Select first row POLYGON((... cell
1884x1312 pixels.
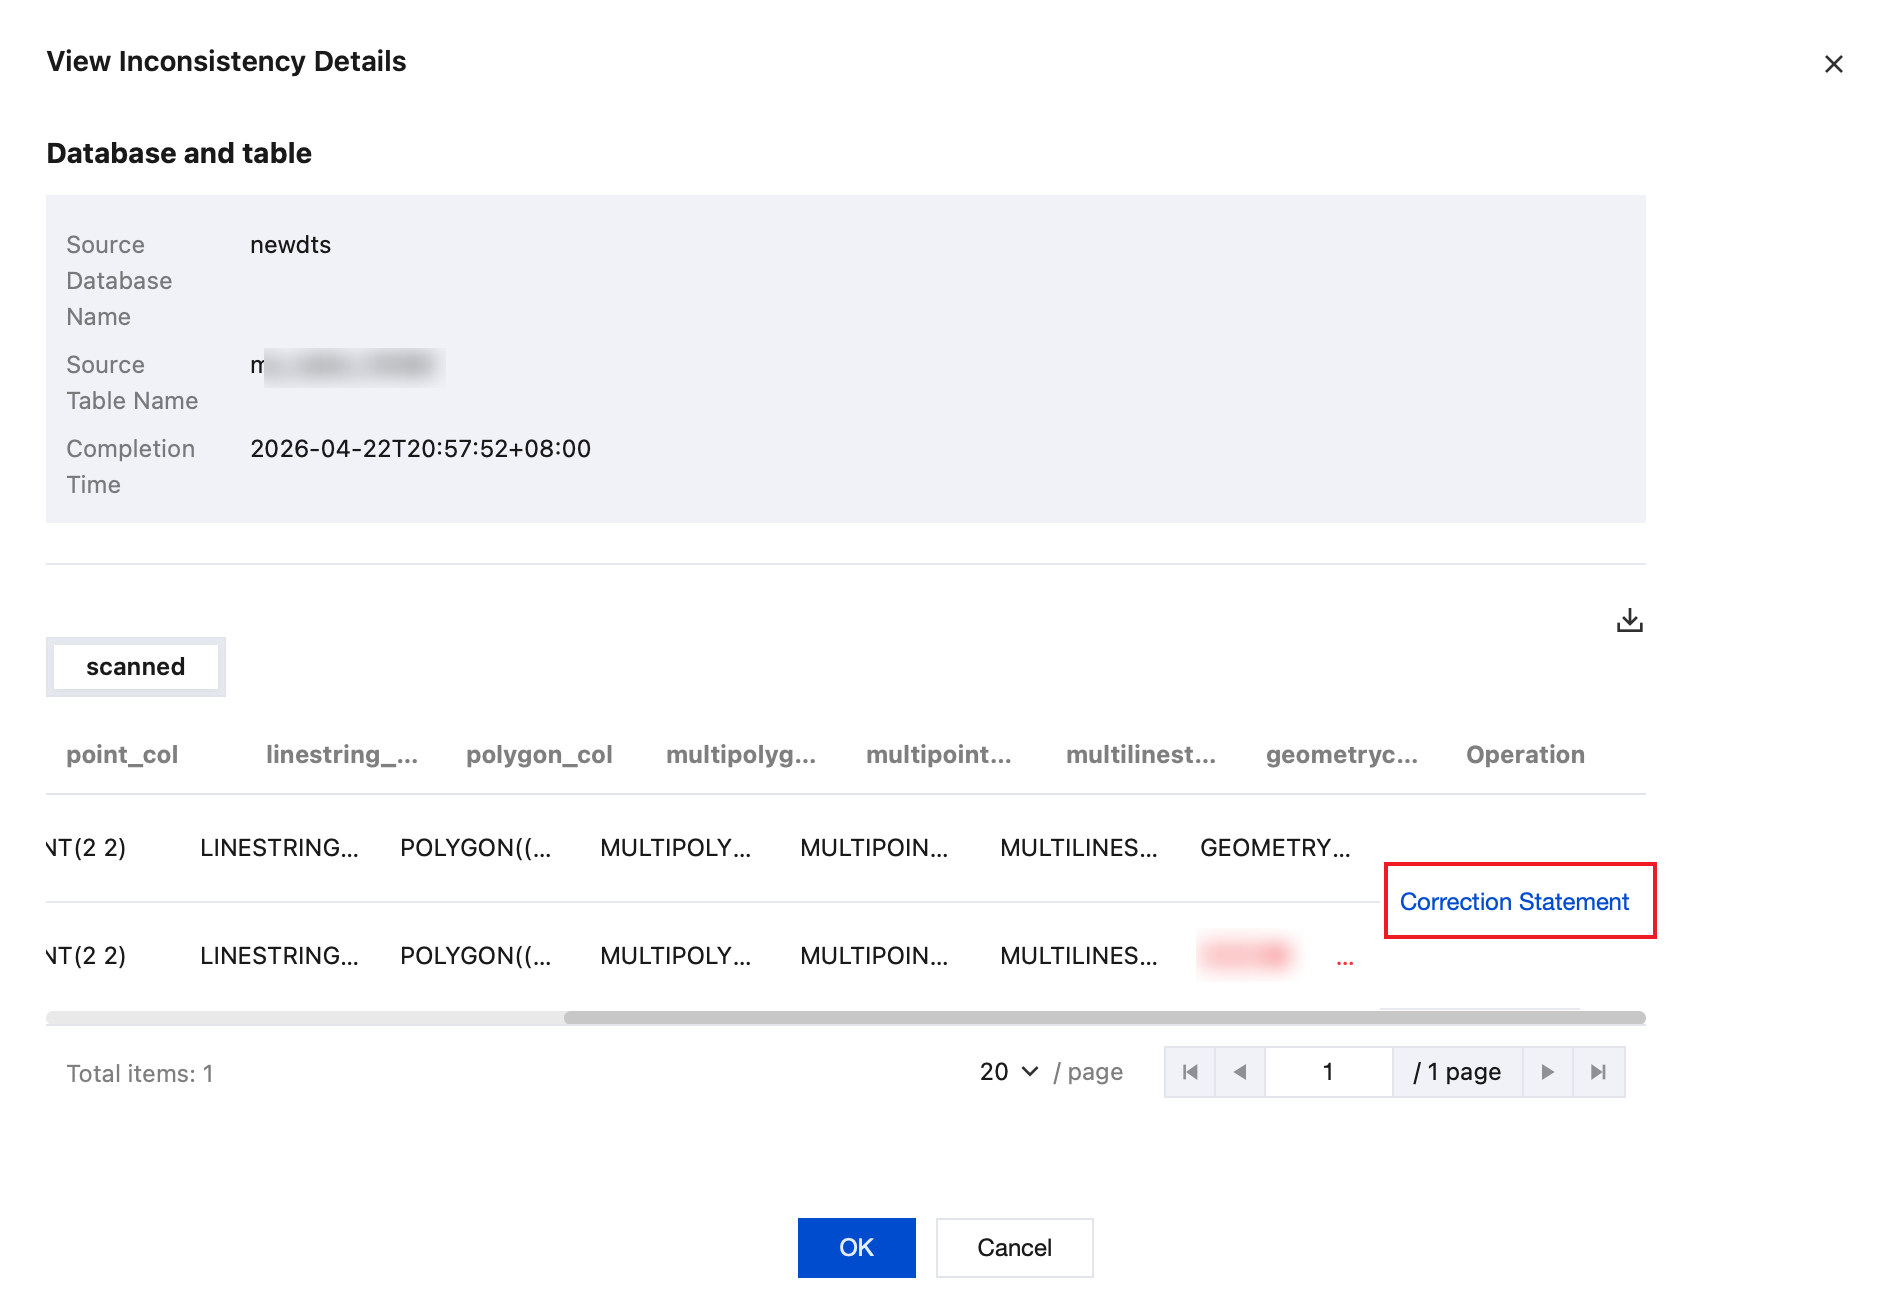pyautogui.click(x=475, y=848)
